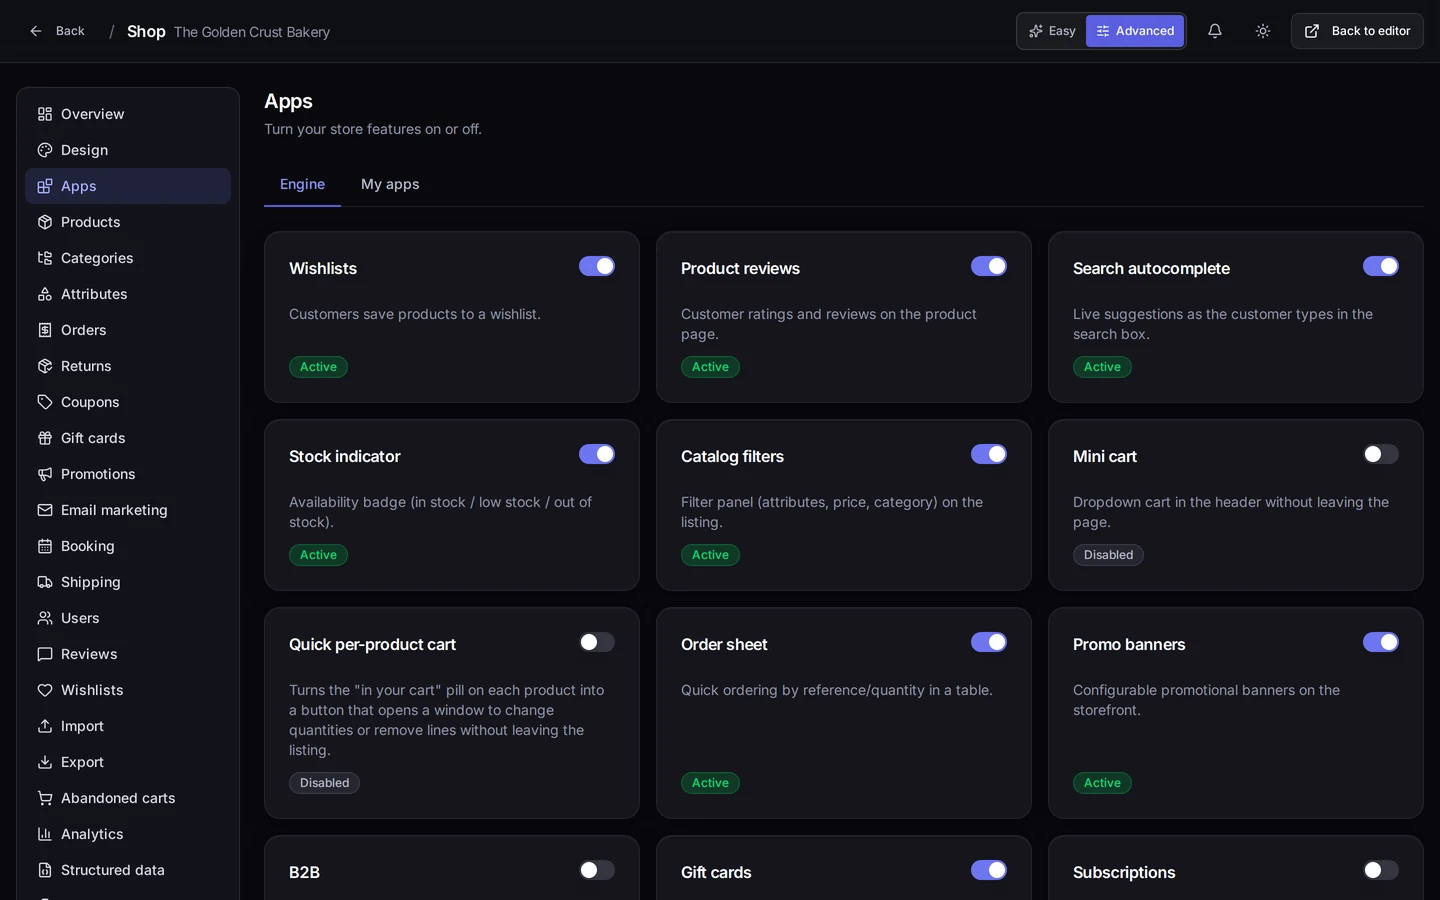The width and height of the screenshot is (1440, 900).
Task: Click the Attributes shapes icon
Action: [45, 294]
